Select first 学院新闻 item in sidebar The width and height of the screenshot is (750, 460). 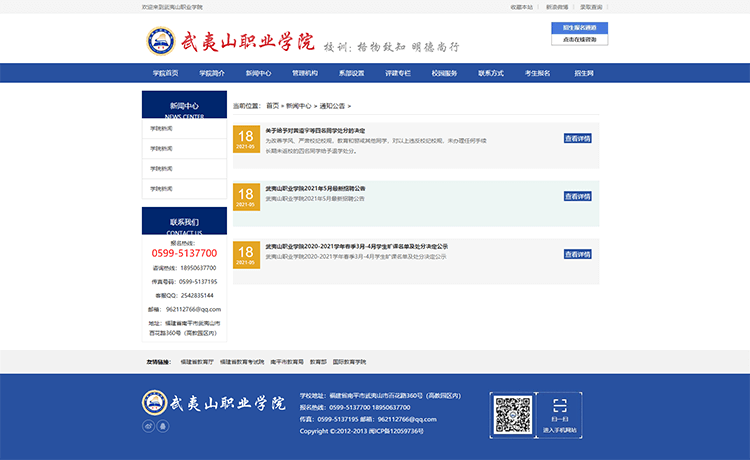[x=162, y=128]
